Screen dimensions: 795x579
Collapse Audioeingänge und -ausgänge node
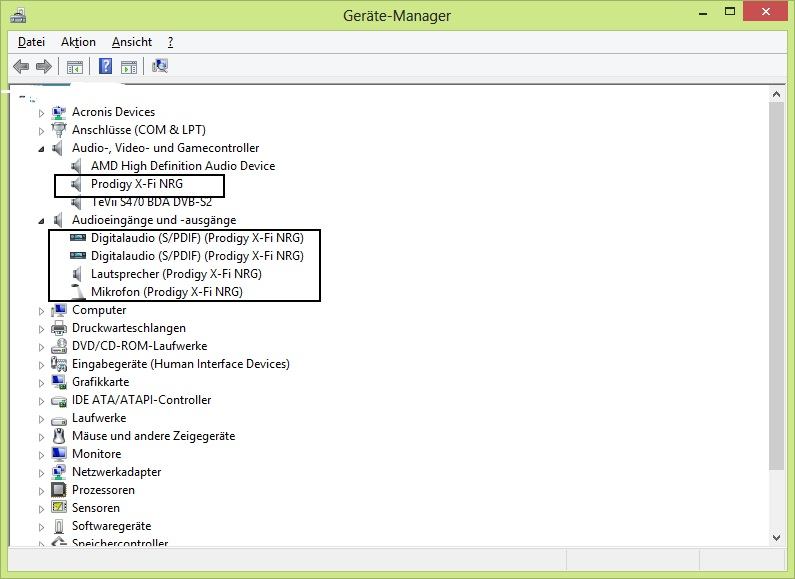42,221
